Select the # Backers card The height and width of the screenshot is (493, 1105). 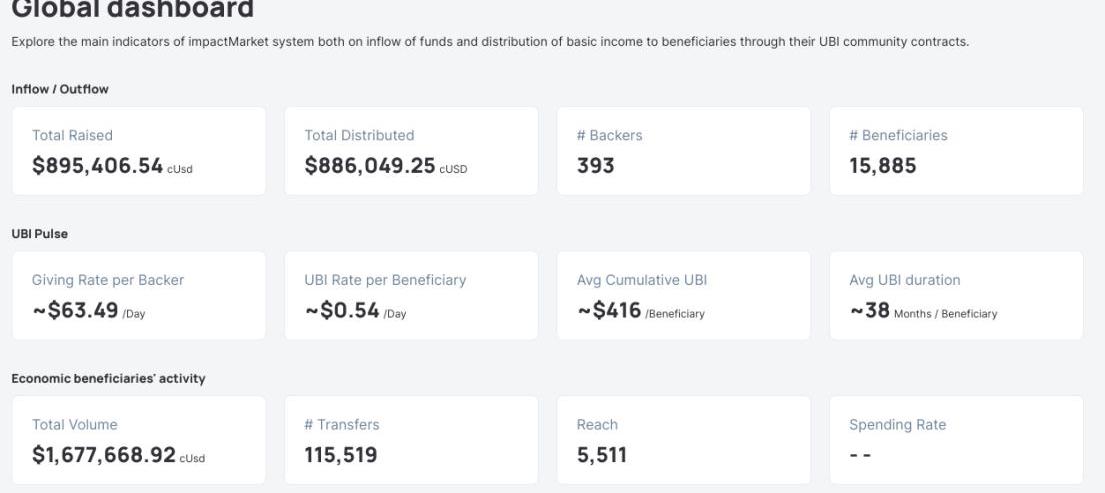[683, 151]
